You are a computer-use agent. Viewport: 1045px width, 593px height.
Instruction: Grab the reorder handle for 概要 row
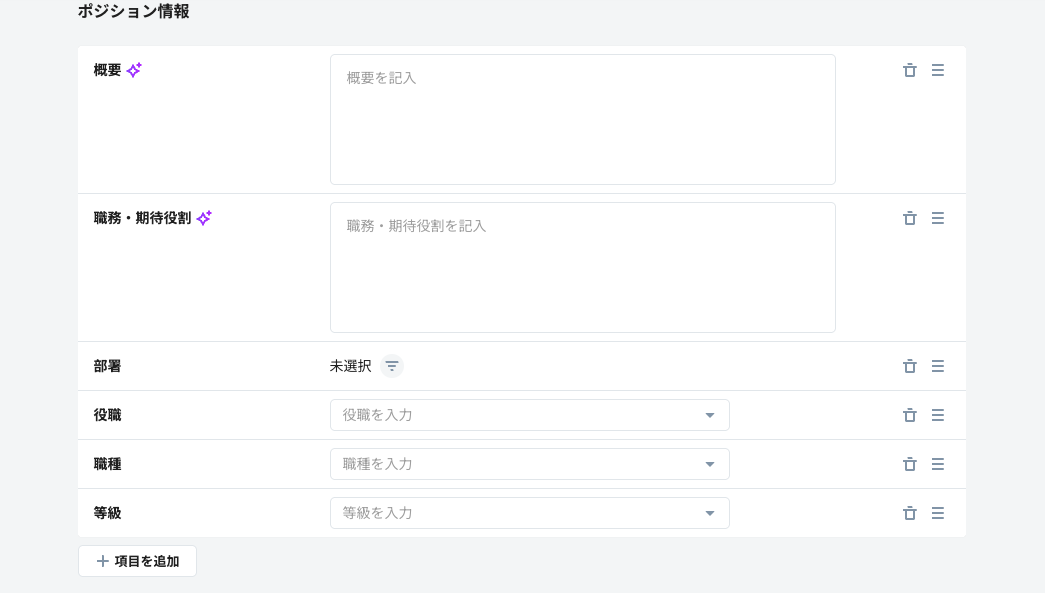click(938, 70)
